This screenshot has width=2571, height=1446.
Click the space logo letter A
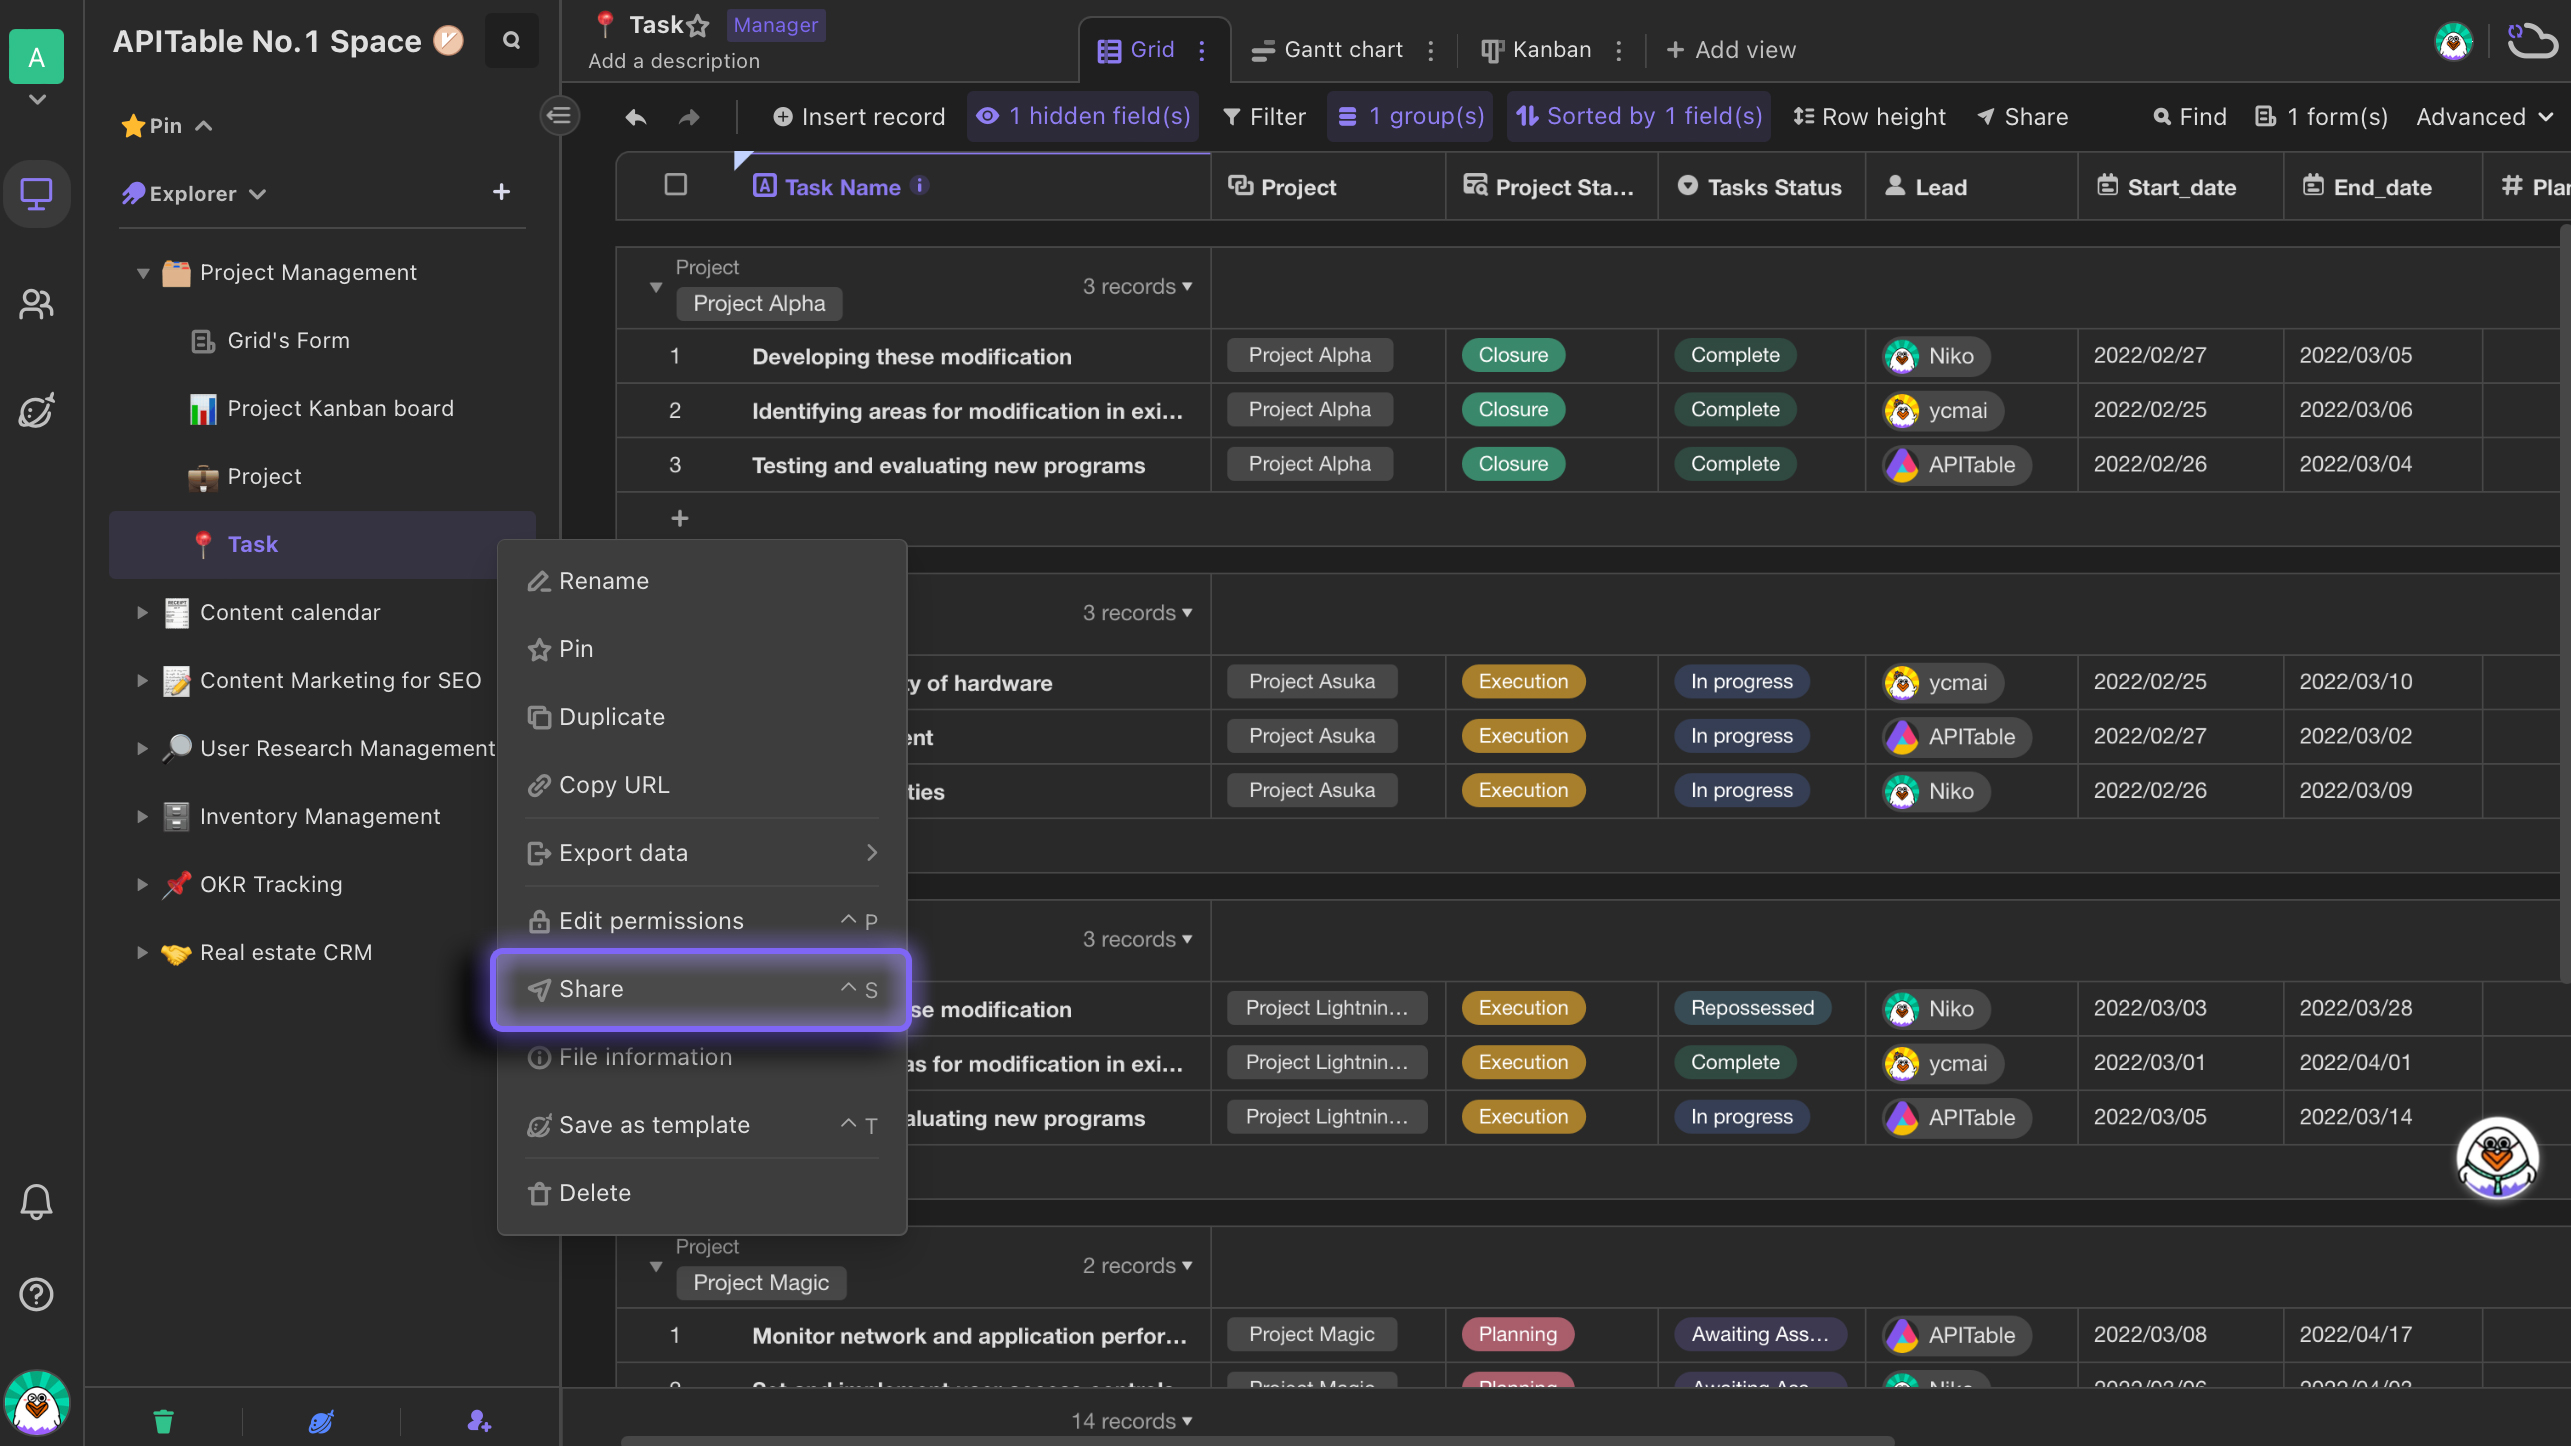pyautogui.click(x=36, y=57)
